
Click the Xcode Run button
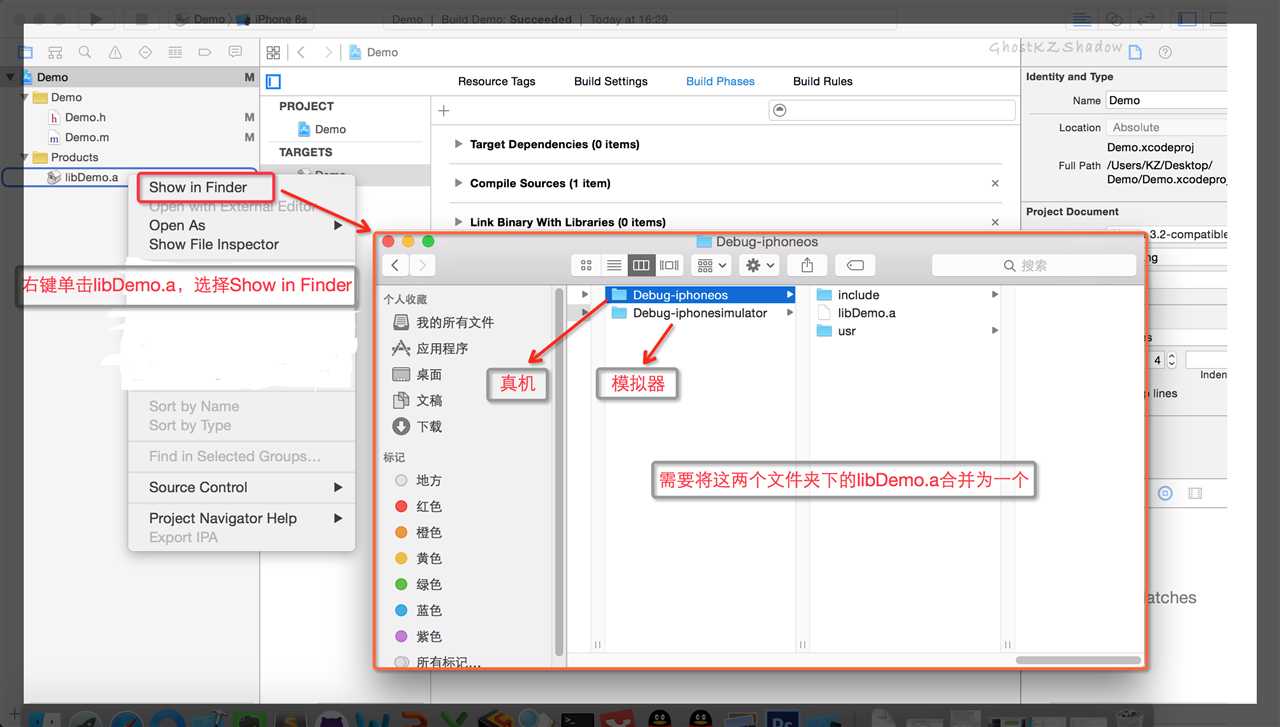coord(95,19)
